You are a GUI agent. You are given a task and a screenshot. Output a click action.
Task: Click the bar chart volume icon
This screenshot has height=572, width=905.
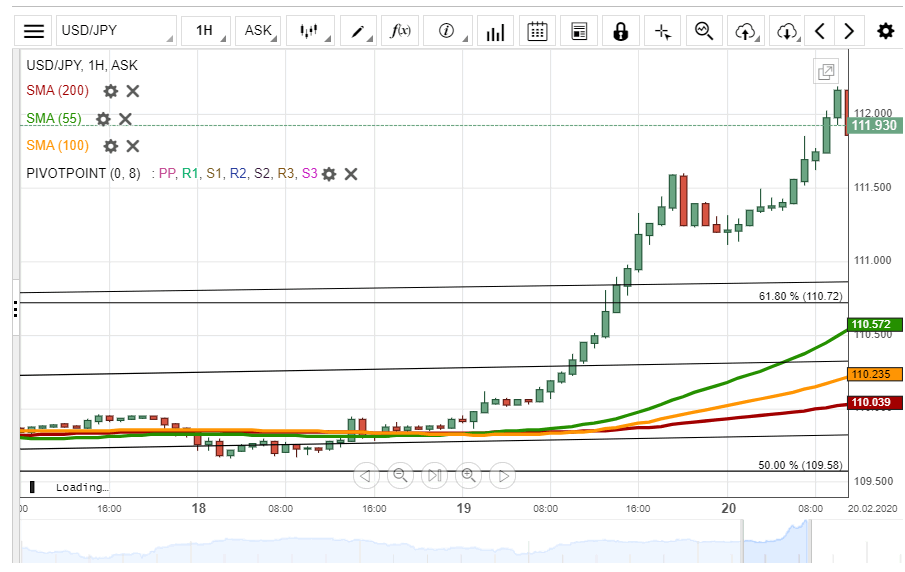pyautogui.click(x=495, y=31)
